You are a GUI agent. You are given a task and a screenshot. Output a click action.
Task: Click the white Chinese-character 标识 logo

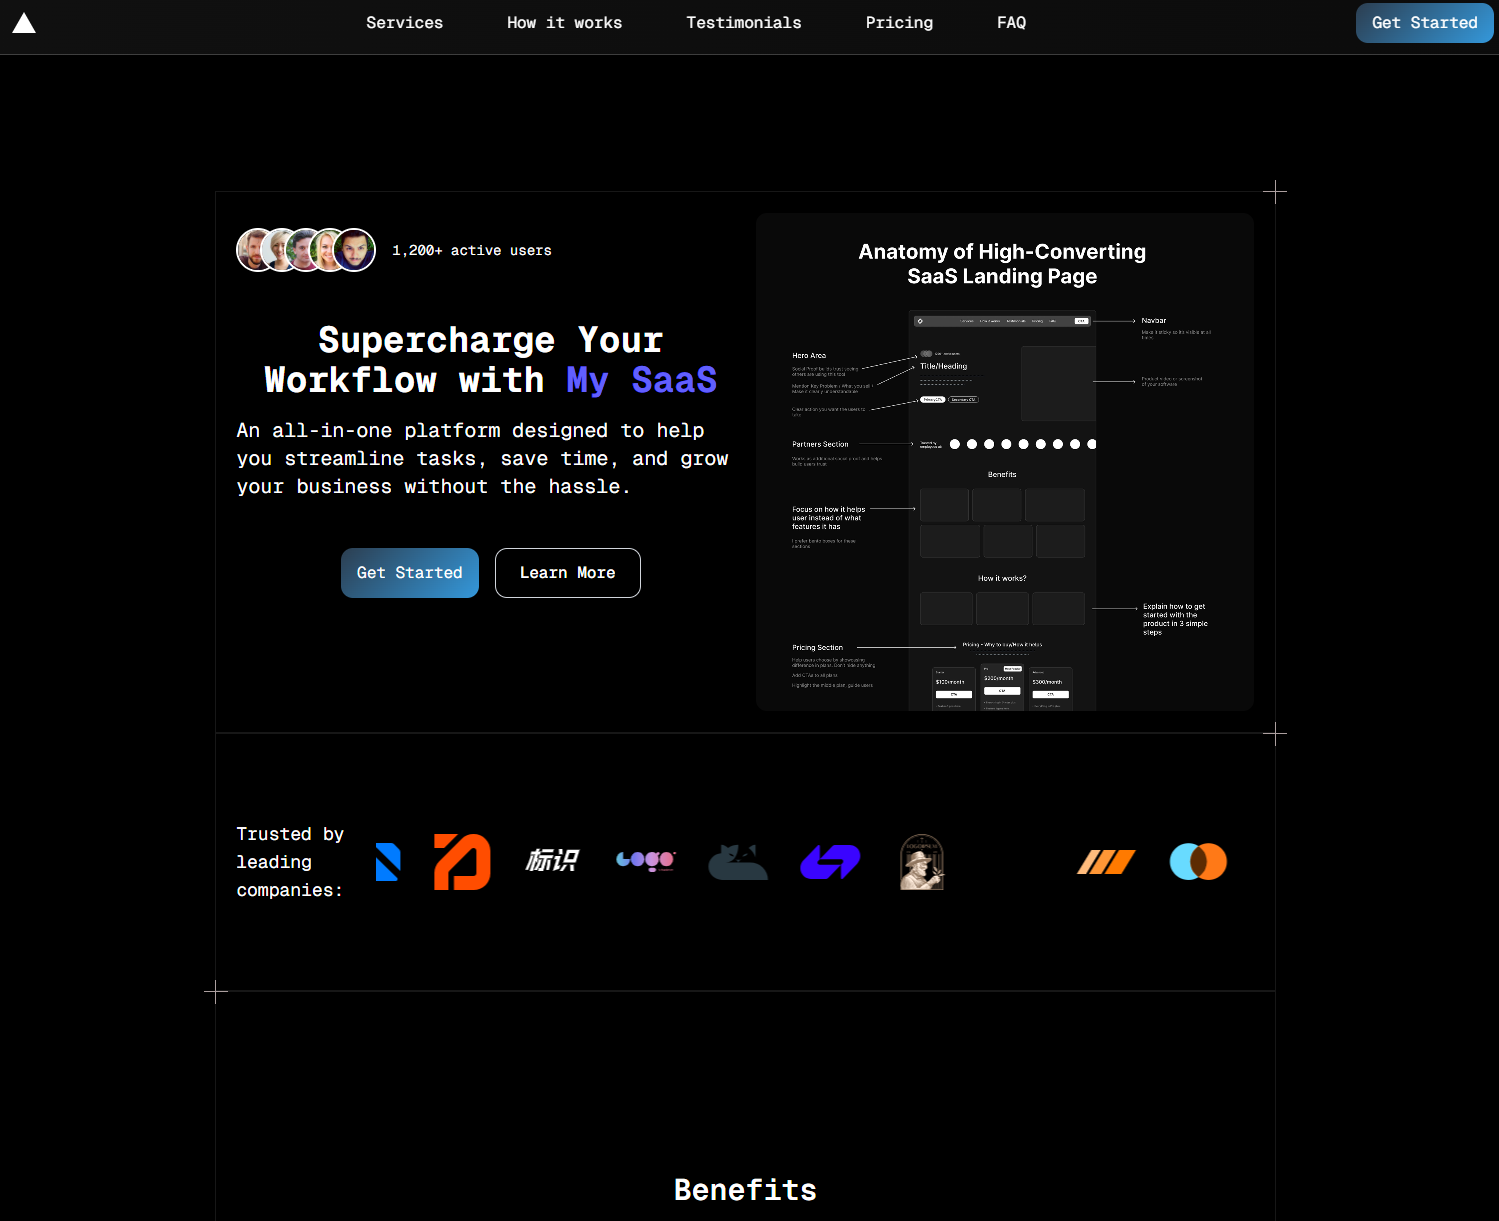552,861
